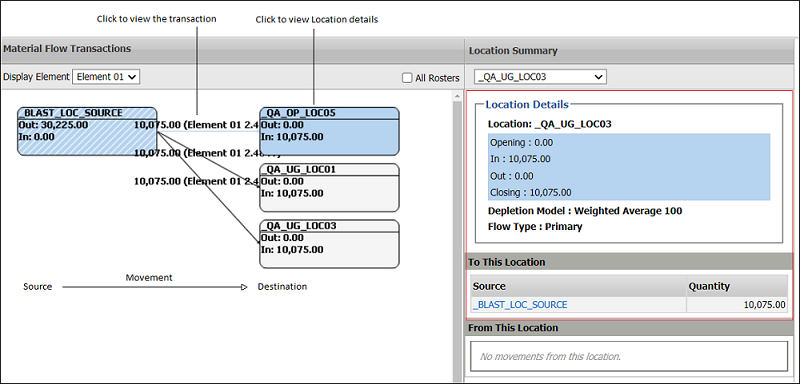Click Out: 30,225.00 in the source node
The image size is (800, 384).
point(53,124)
